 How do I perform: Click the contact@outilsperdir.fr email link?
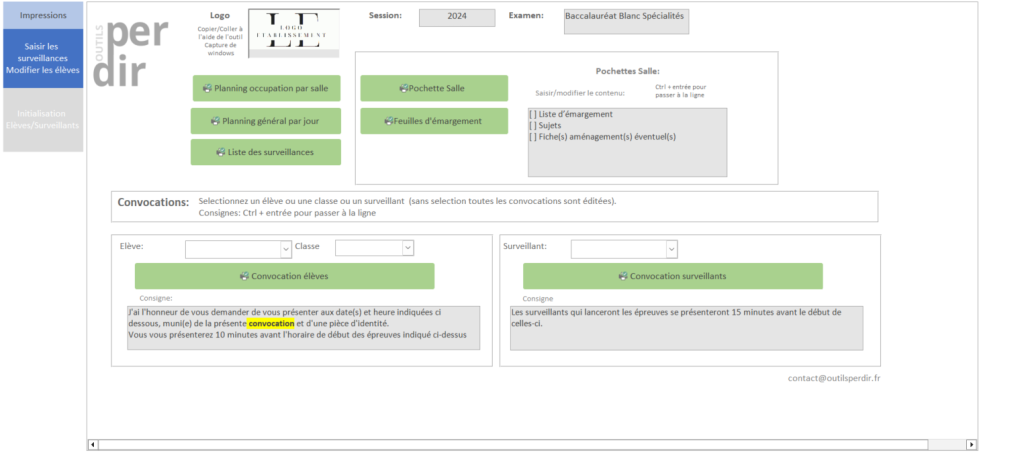[x=833, y=378]
